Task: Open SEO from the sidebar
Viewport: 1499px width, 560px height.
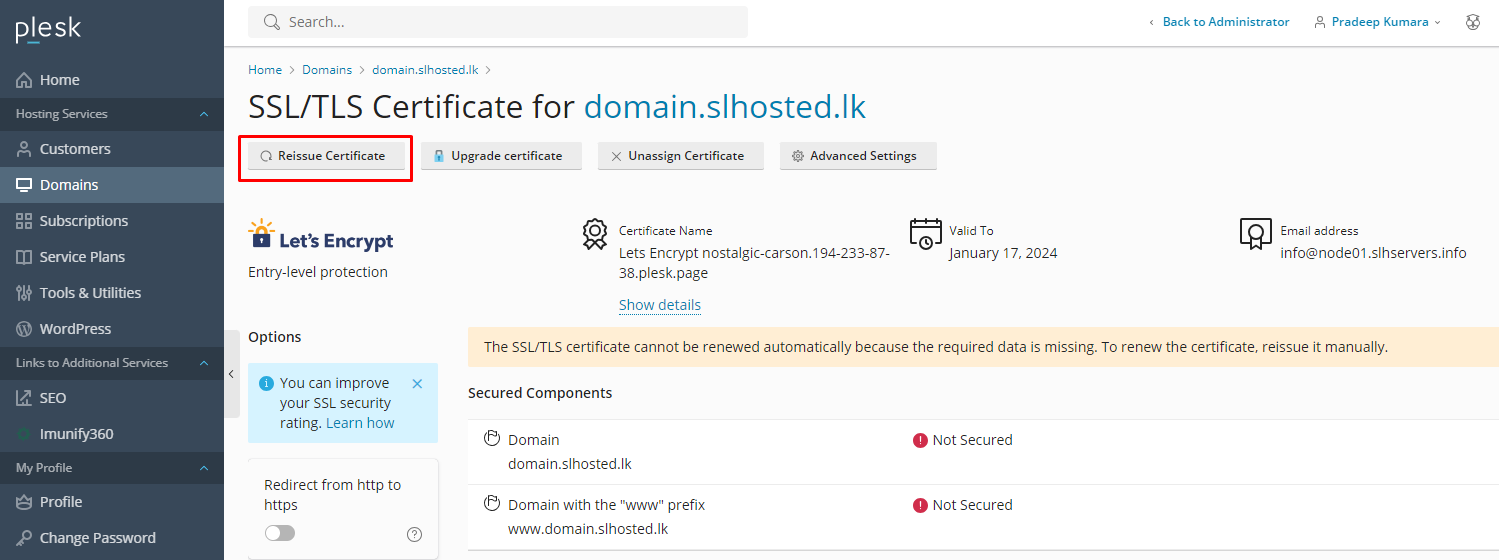Action: point(52,398)
